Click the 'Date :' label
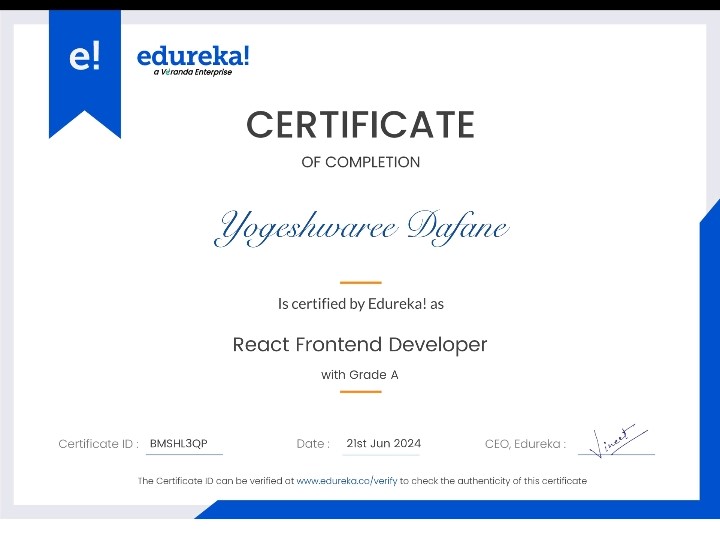This screenshot has width=720, height=557. [x=313, y=444]
